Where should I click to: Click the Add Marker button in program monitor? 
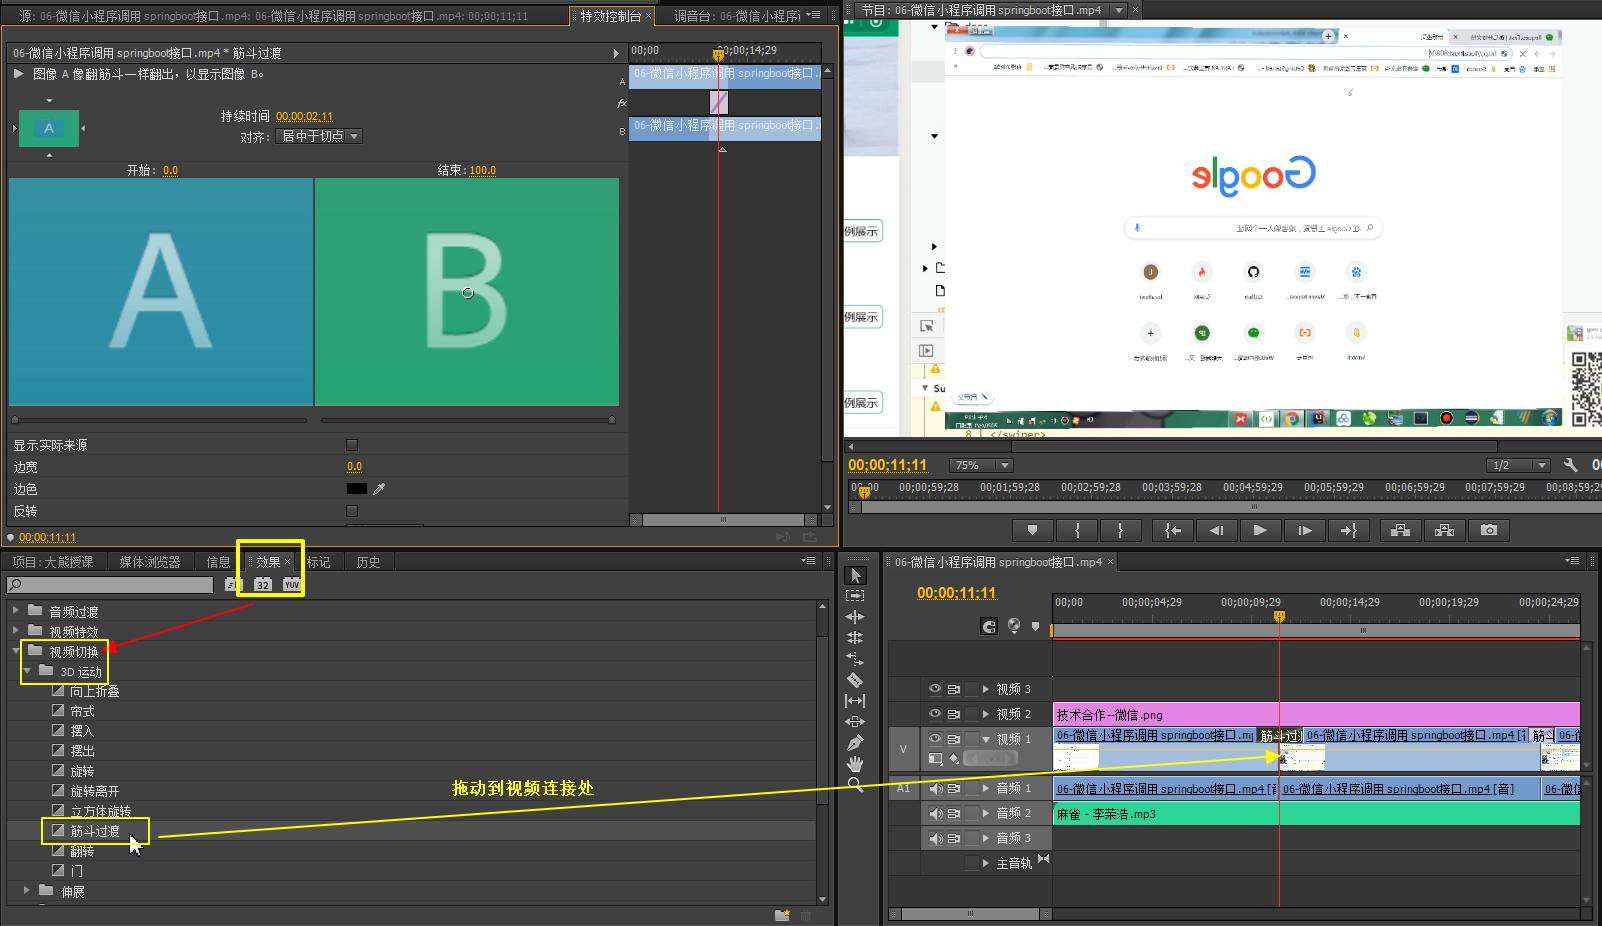tap(1032, 530)
